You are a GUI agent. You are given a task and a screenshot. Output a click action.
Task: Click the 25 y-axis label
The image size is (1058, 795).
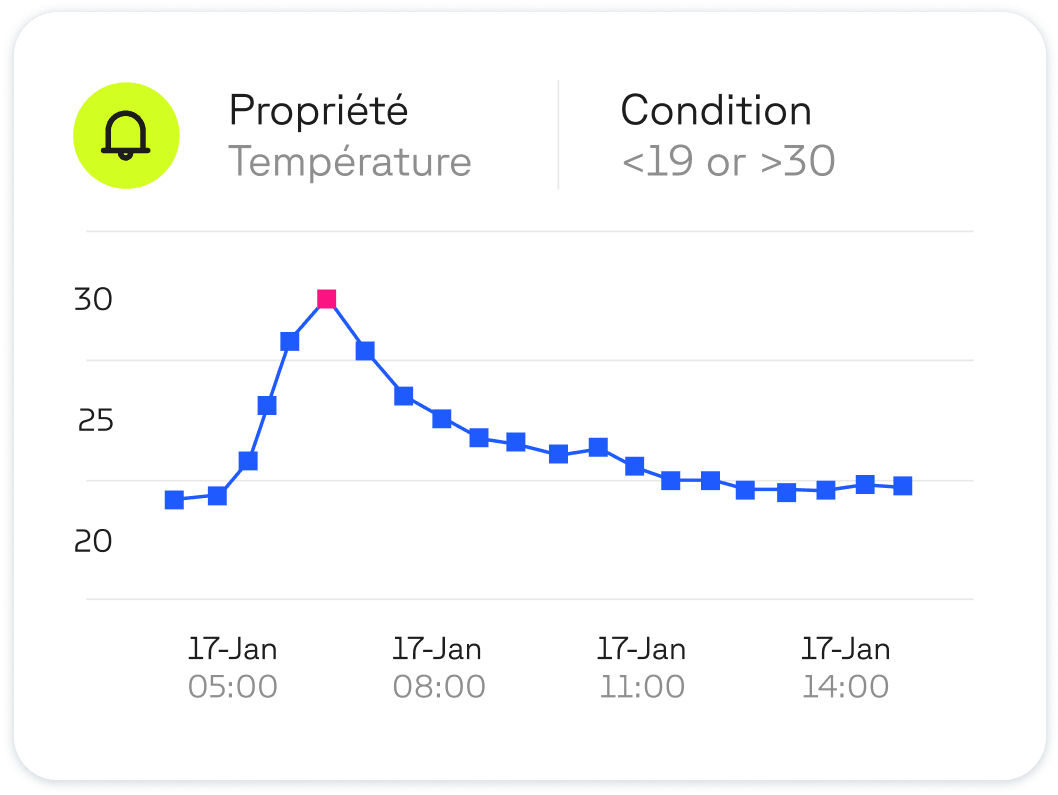point(95,421)
